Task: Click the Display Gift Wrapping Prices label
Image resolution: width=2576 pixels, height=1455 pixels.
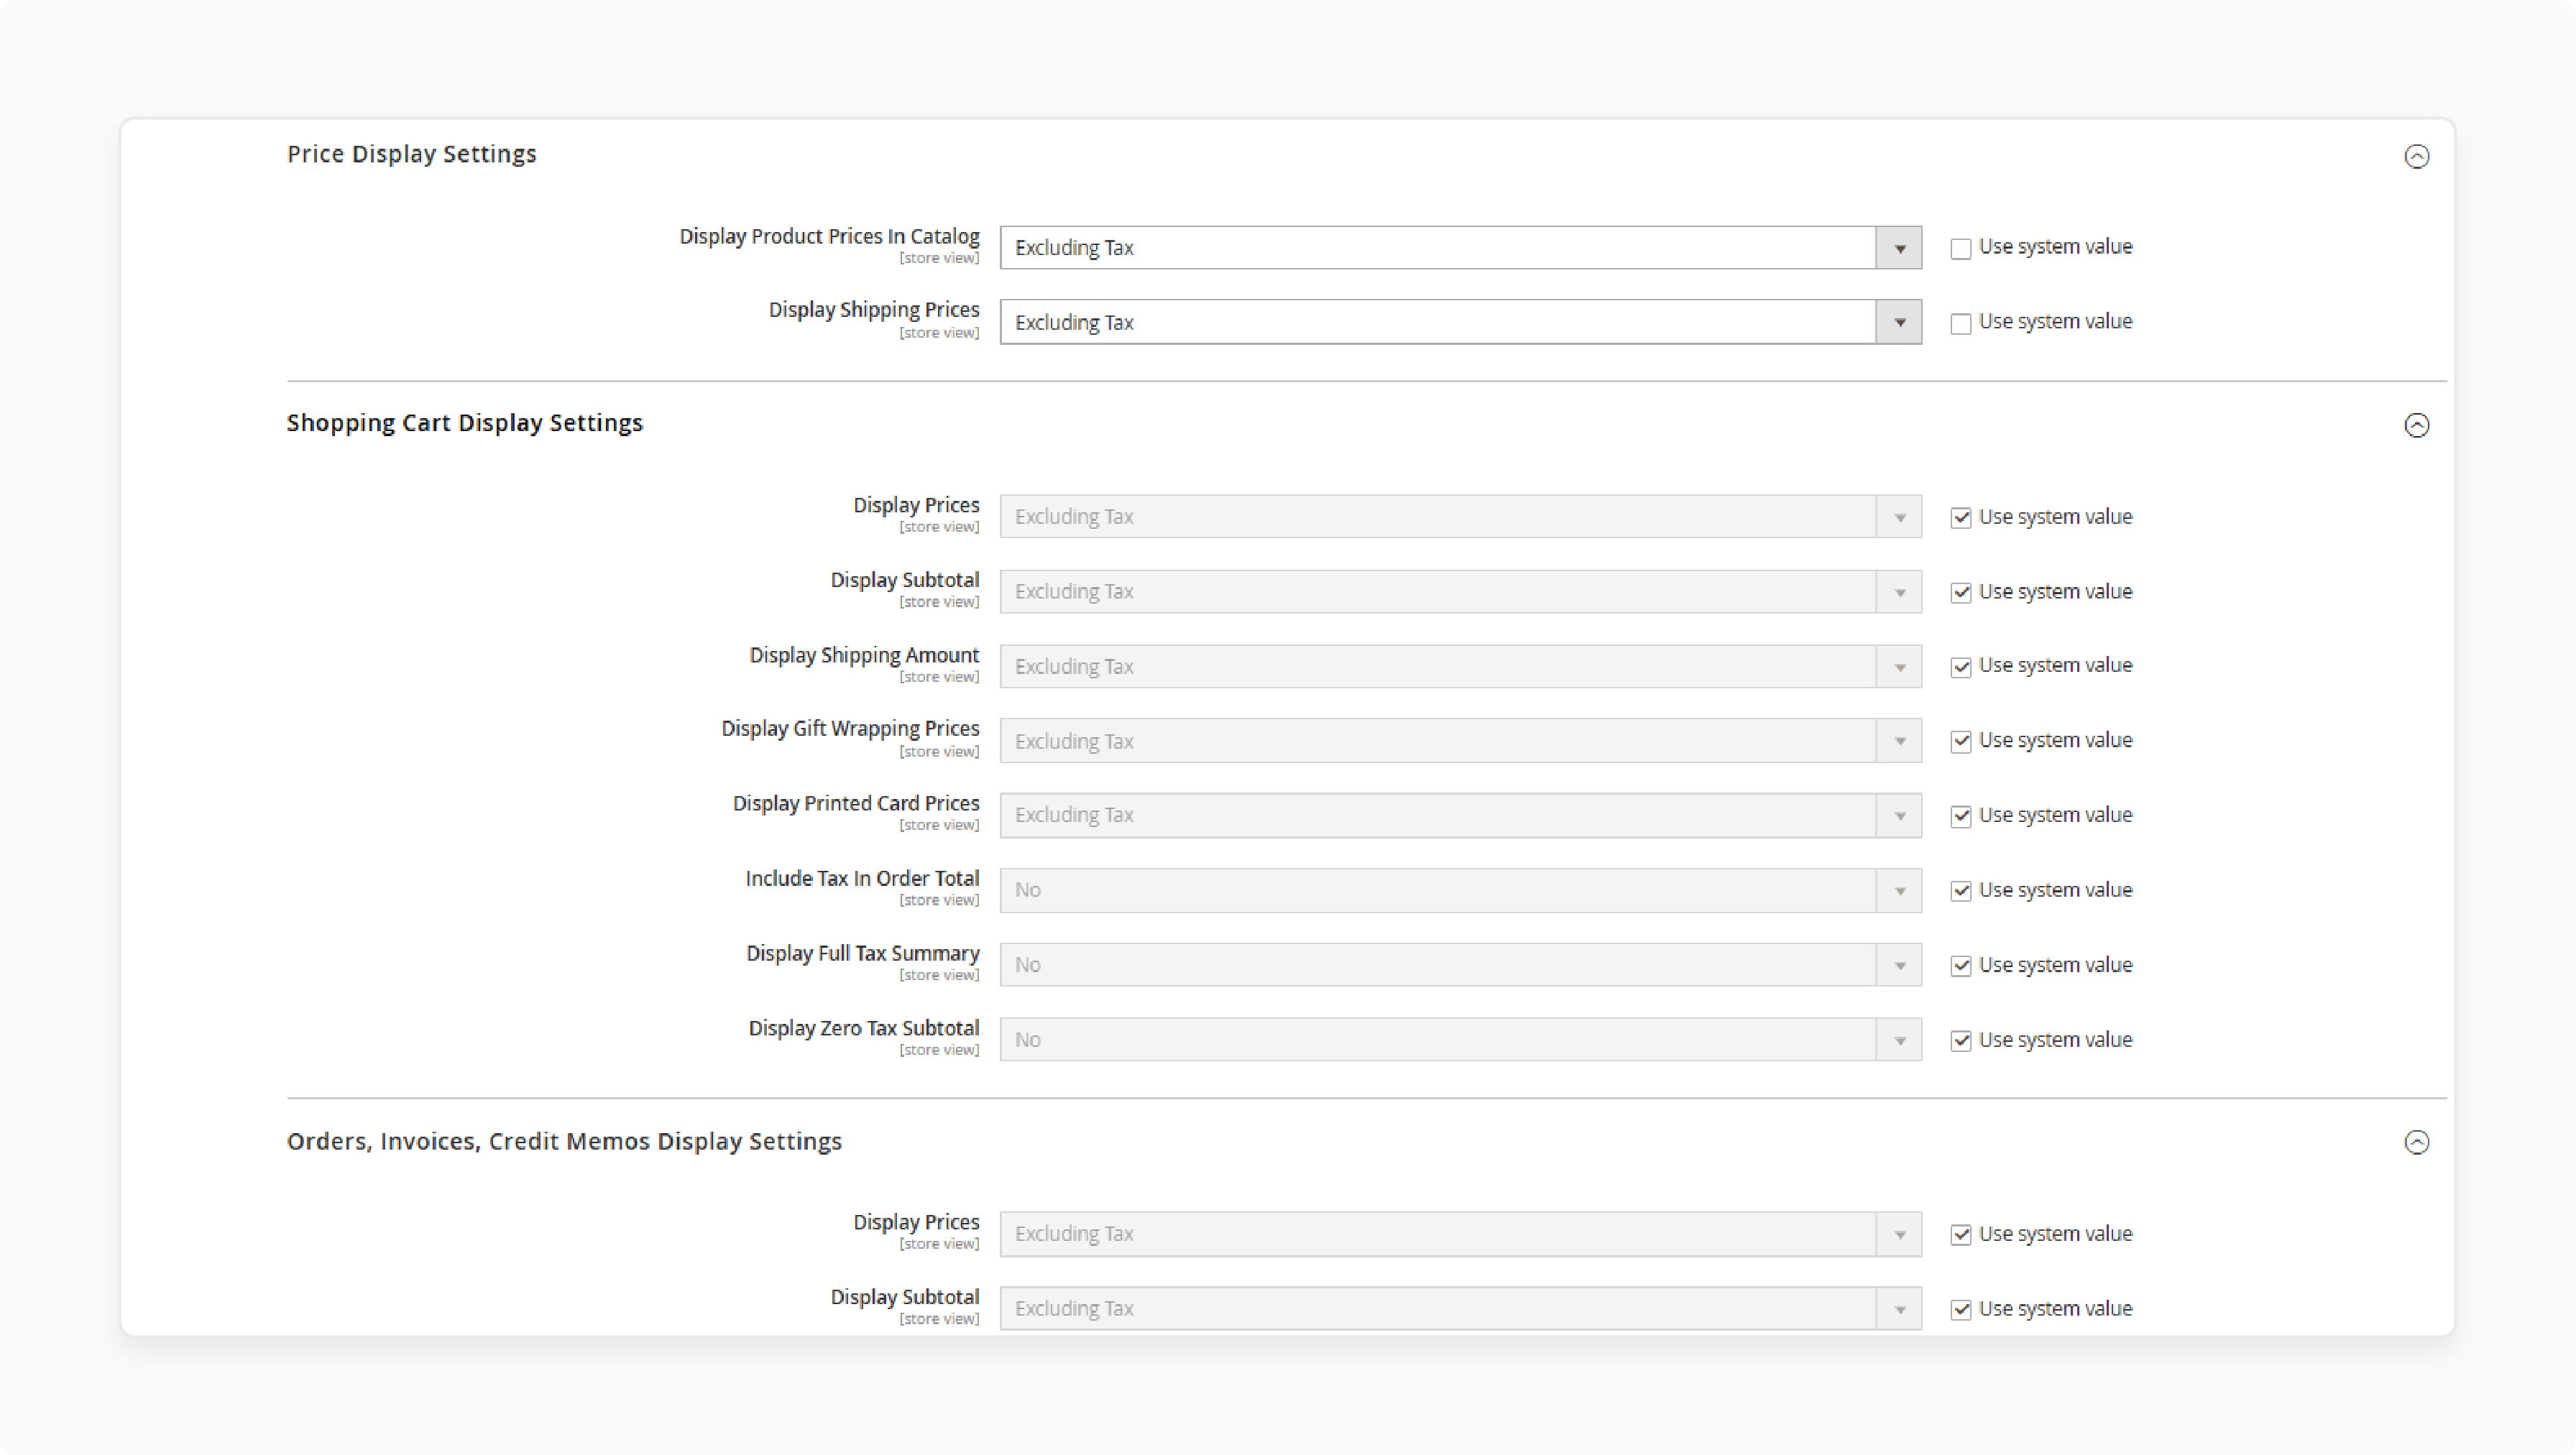Action: pyautogui.click(x=850, y=729)
